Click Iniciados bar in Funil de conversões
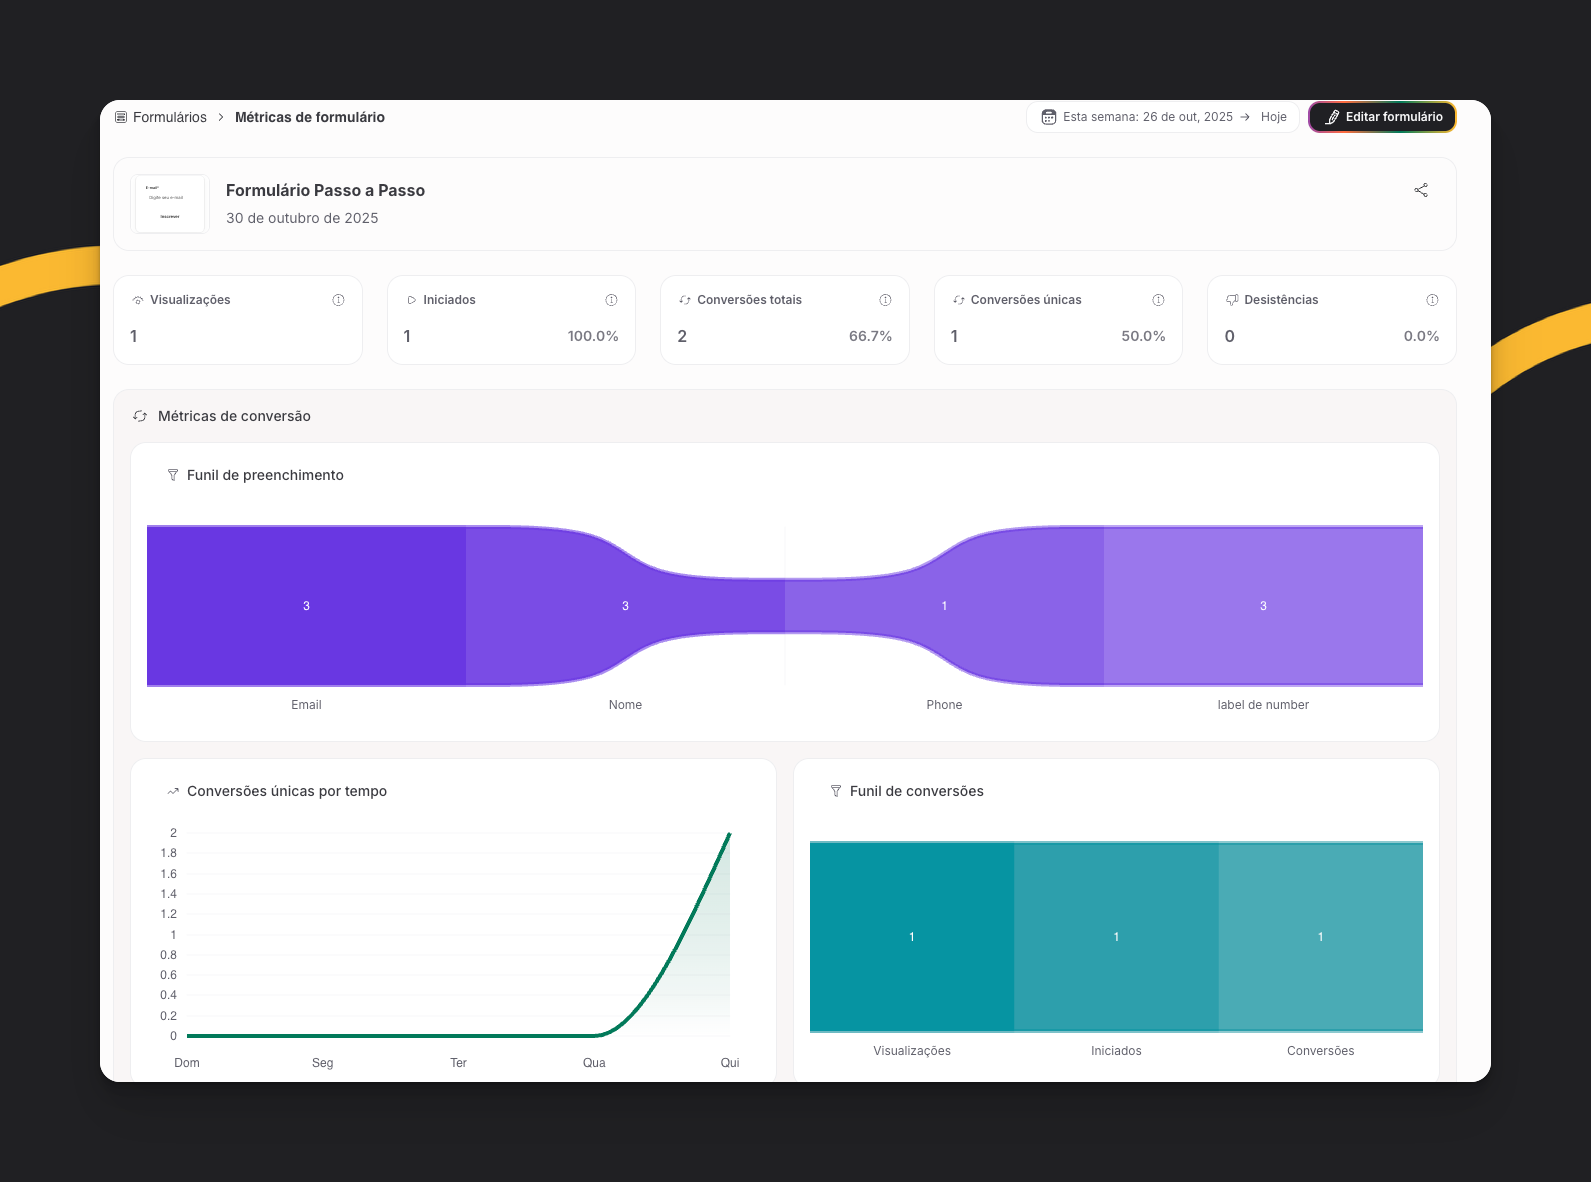This screenshot has height=1182, width=1591. click(x=1116, y=937)
